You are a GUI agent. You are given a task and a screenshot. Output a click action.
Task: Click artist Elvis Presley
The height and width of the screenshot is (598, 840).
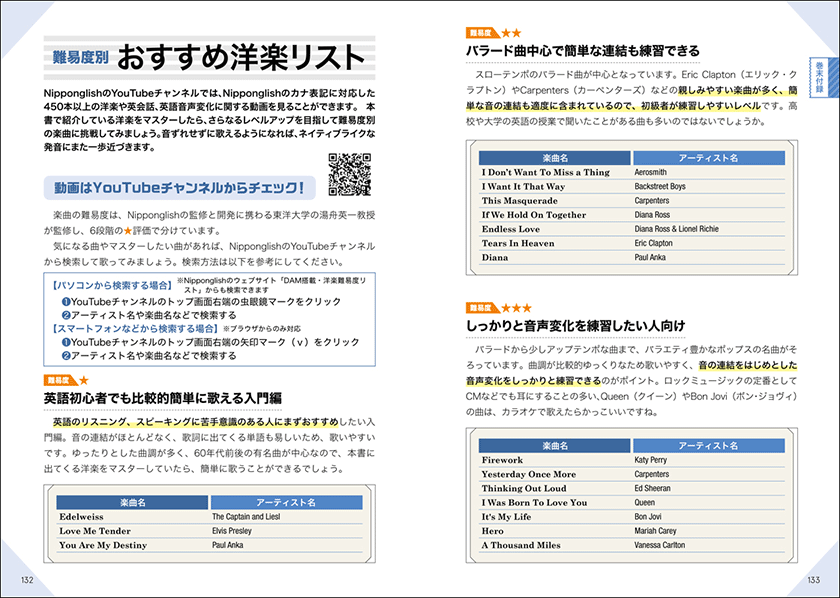232,531
